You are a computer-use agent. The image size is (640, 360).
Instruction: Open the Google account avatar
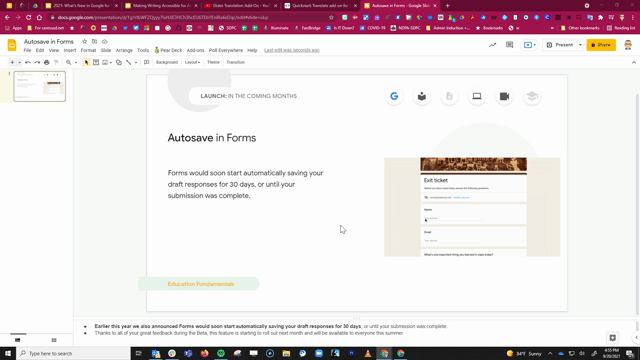point(628,45)
